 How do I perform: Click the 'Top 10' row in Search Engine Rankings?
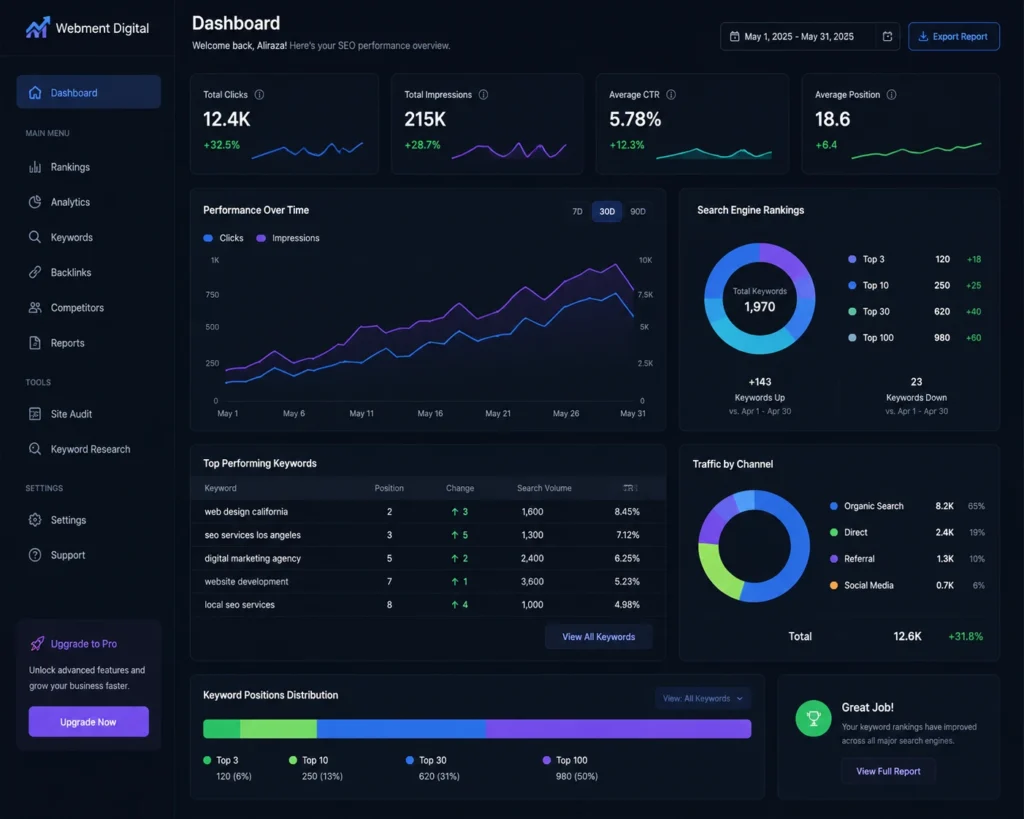pos(914,285)
